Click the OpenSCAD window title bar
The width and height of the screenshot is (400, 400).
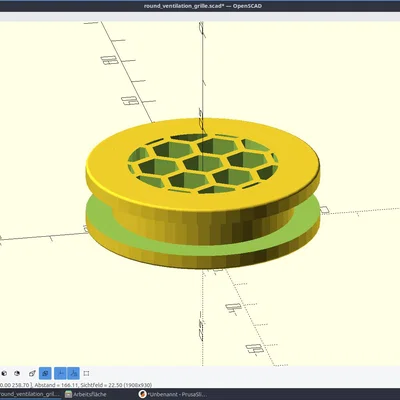tap(200, 6)
